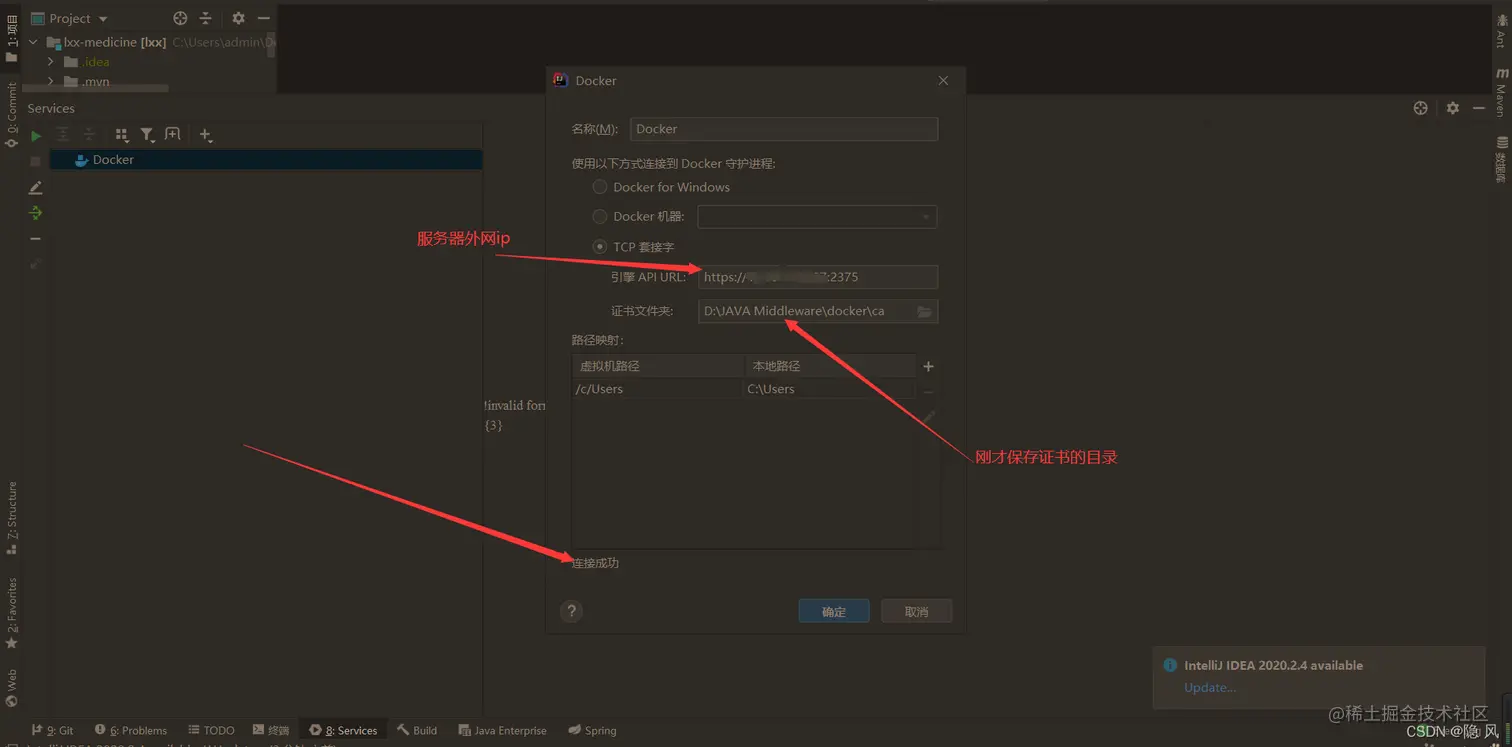The height and width of the screenshot is (747, 1512).
Task: Click the folder browse icon for certificate folder
Action: [925, 311]
